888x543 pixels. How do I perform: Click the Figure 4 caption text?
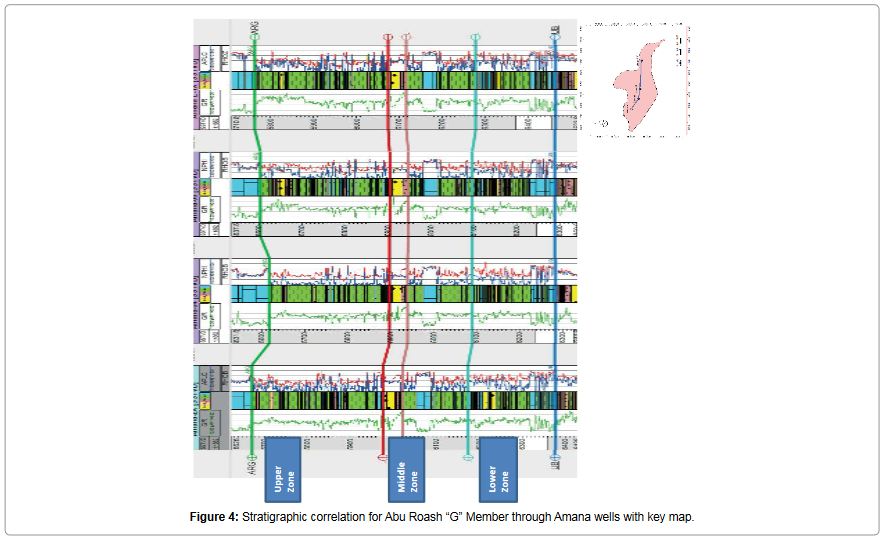click(442, 517)
